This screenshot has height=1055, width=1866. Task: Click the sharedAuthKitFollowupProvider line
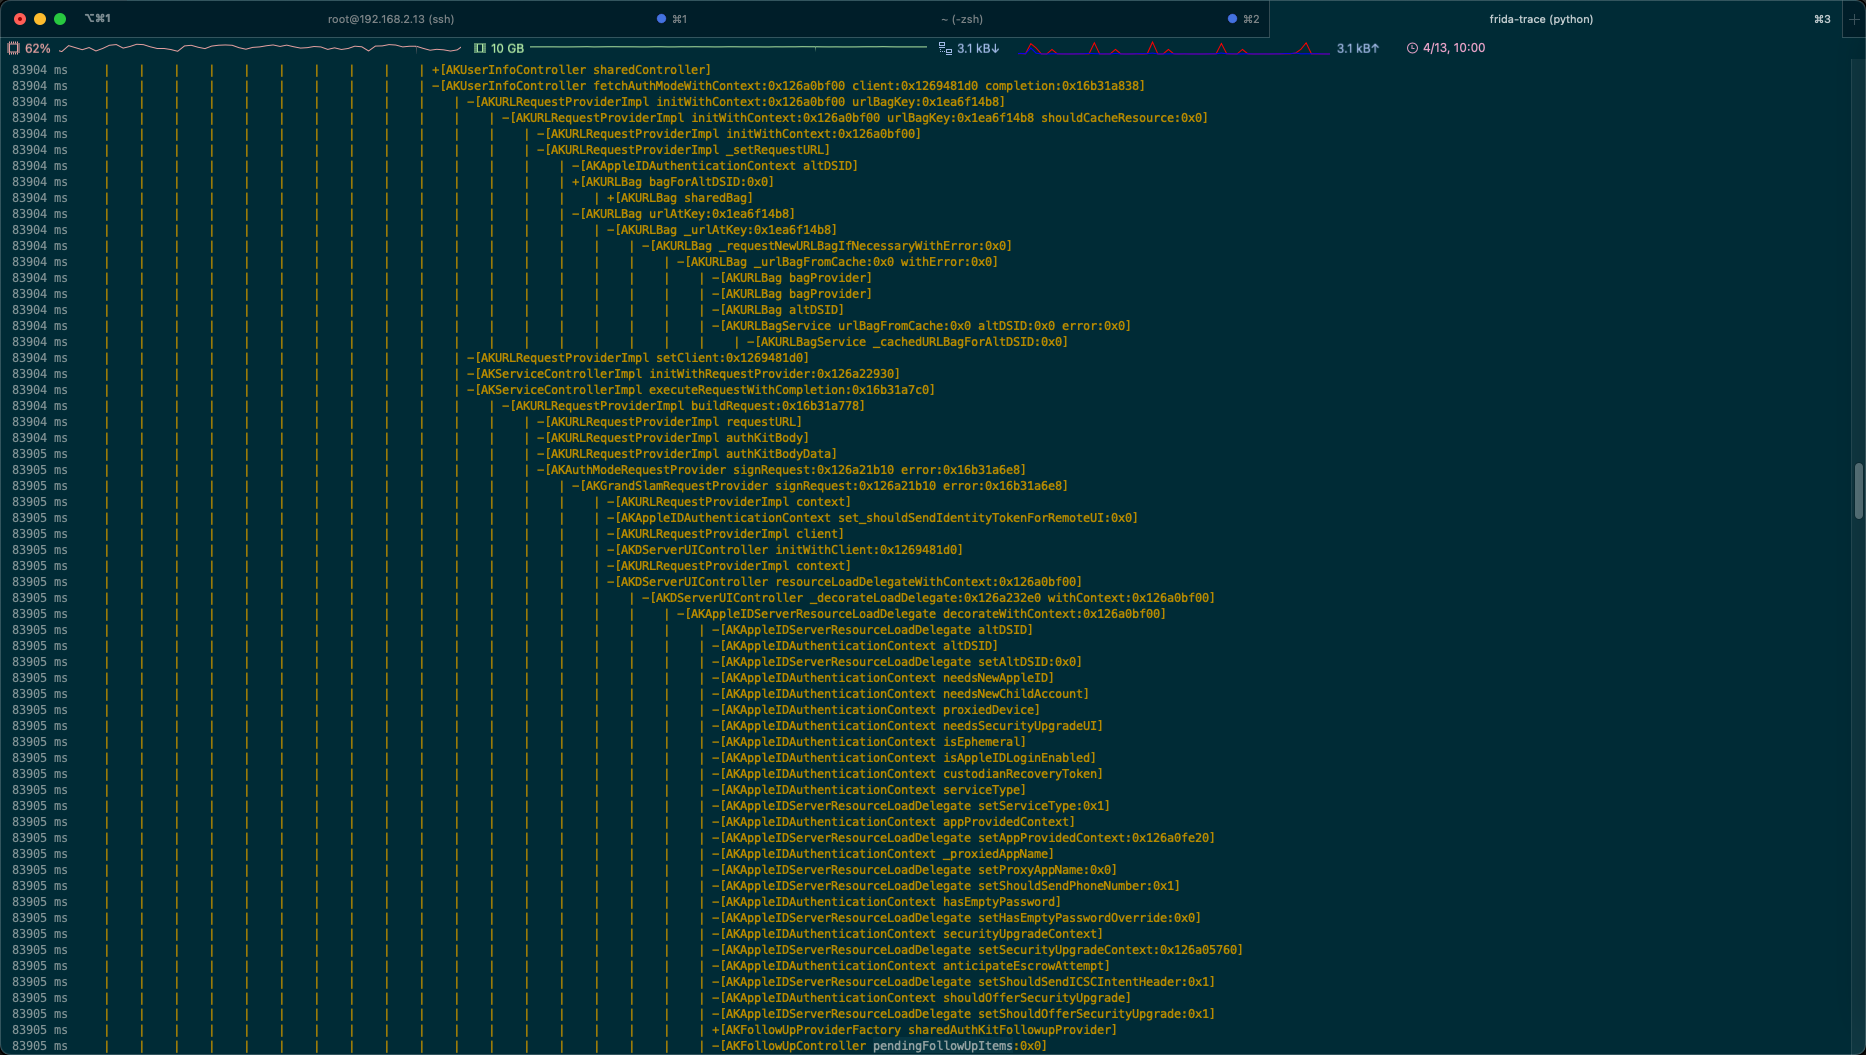914,1030
